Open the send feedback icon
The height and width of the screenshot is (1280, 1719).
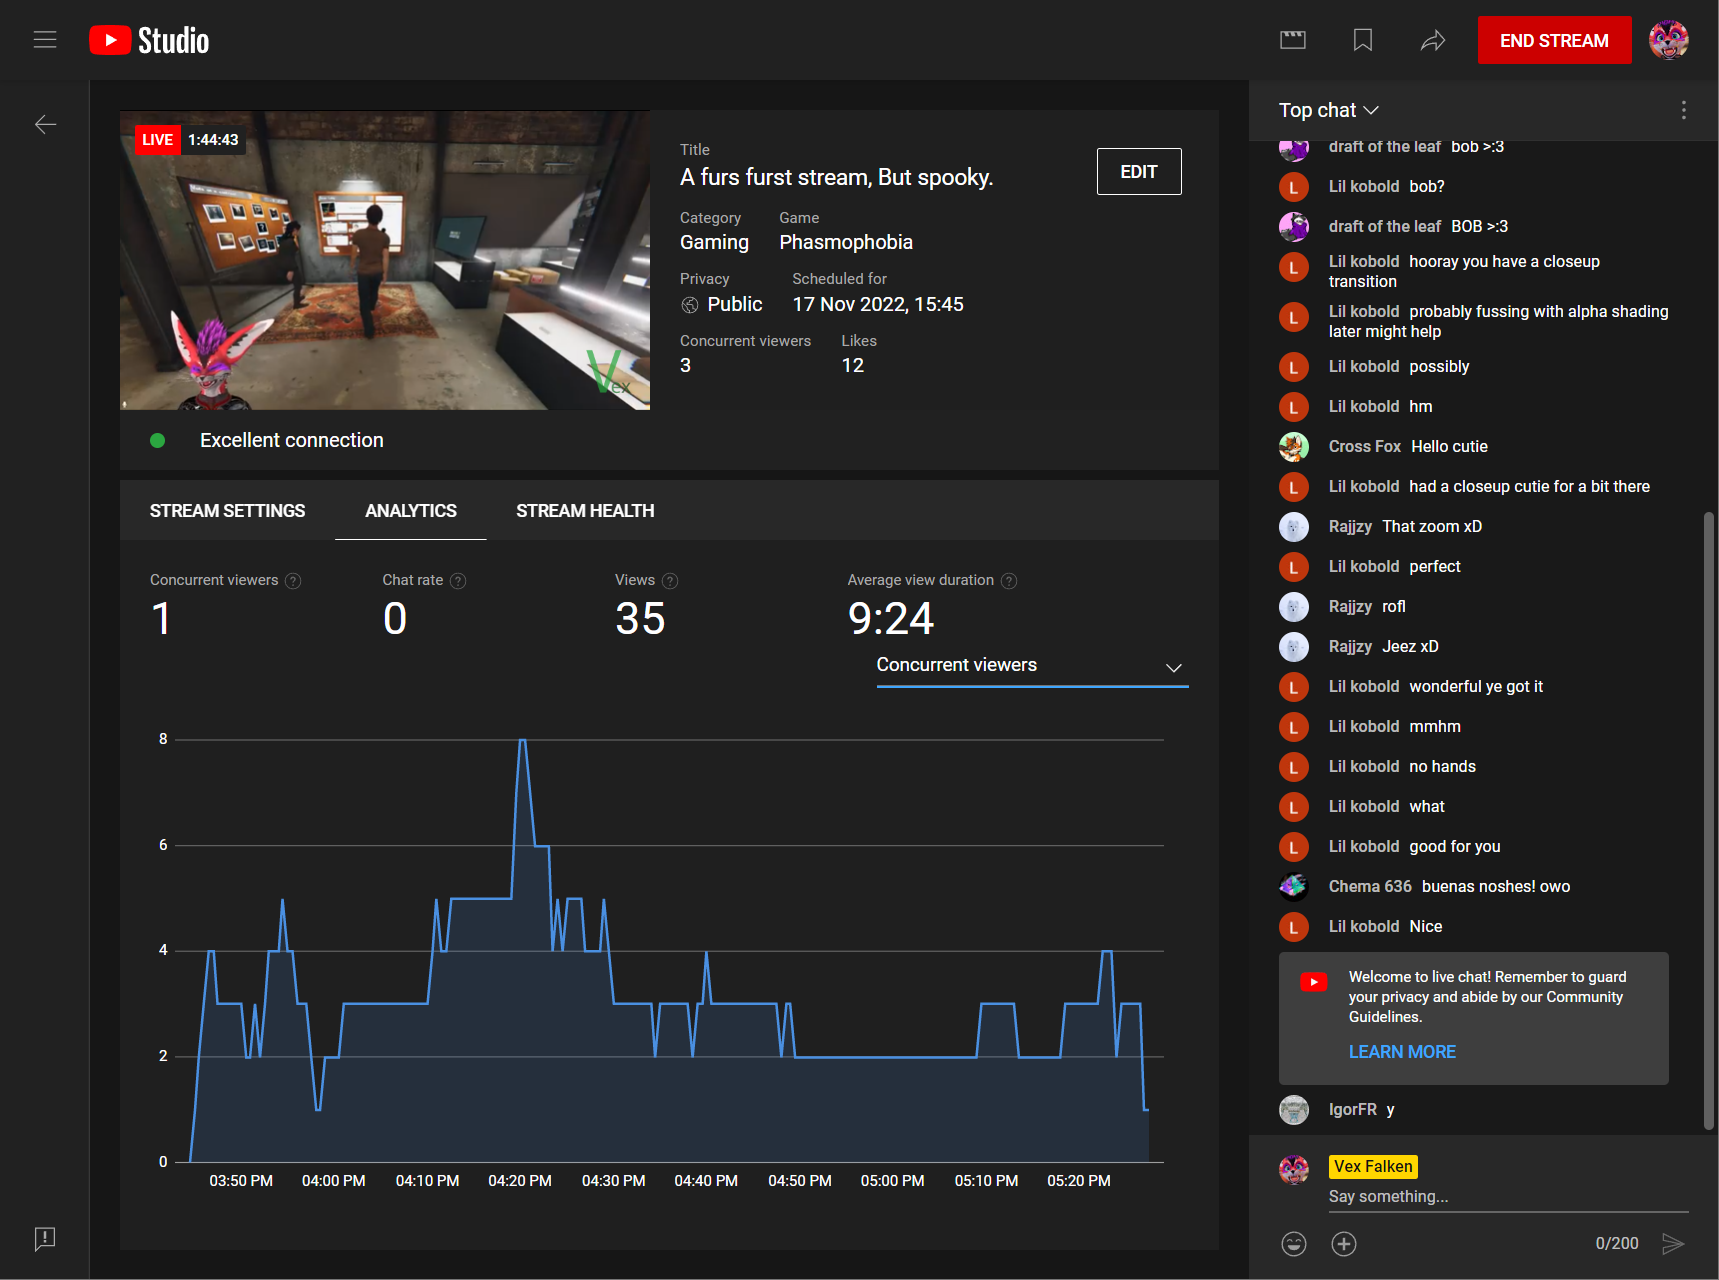45,1238
